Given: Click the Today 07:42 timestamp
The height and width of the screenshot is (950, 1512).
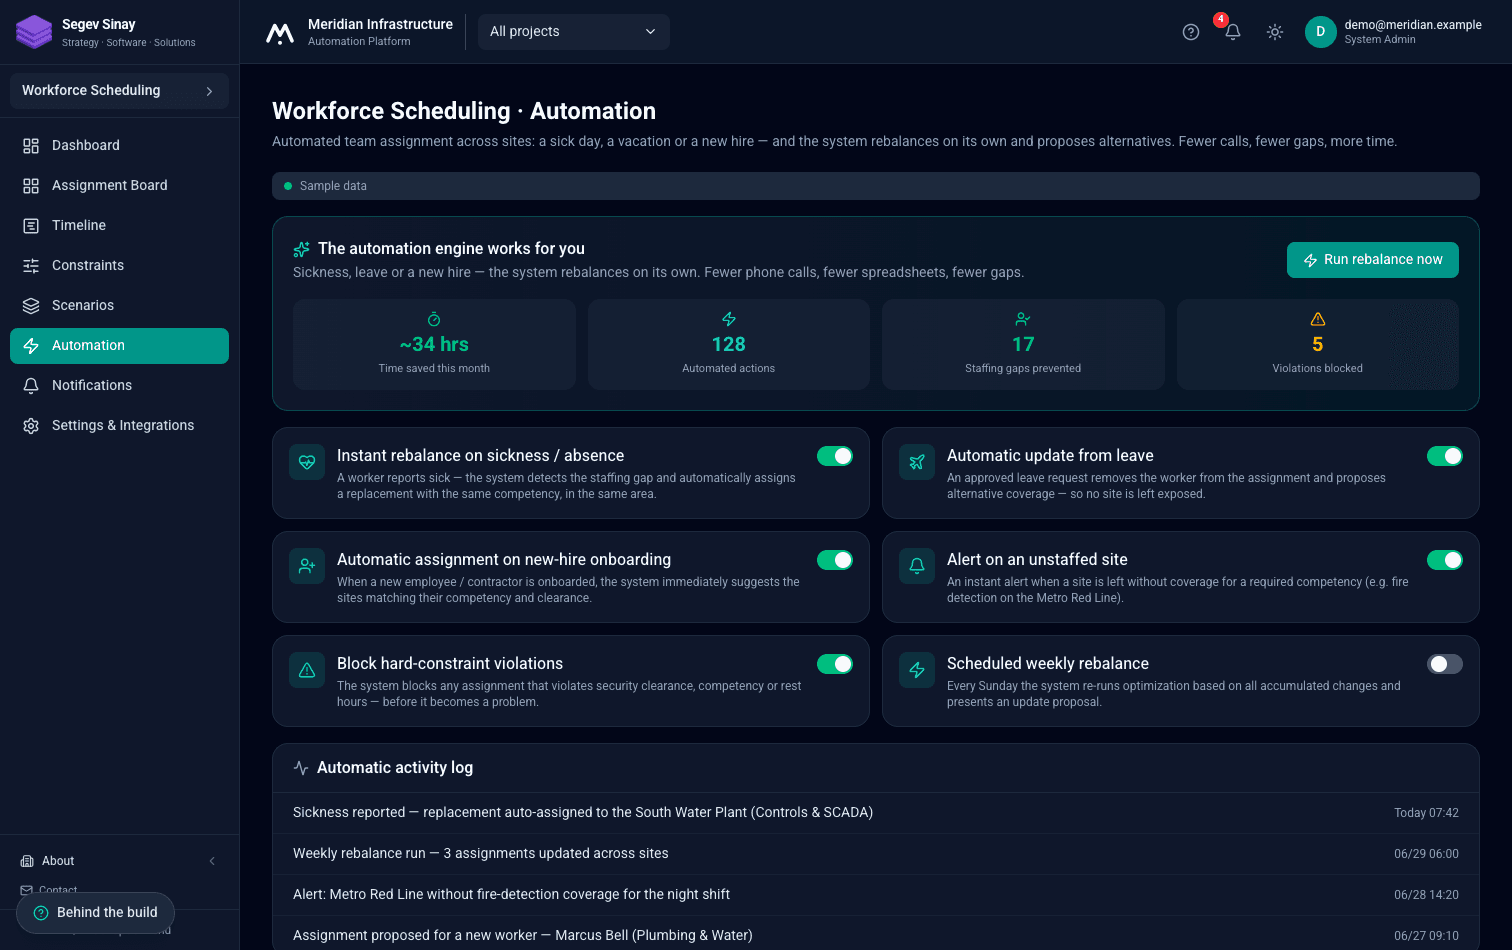Looking at the screenshot, I should [1426, 813].
